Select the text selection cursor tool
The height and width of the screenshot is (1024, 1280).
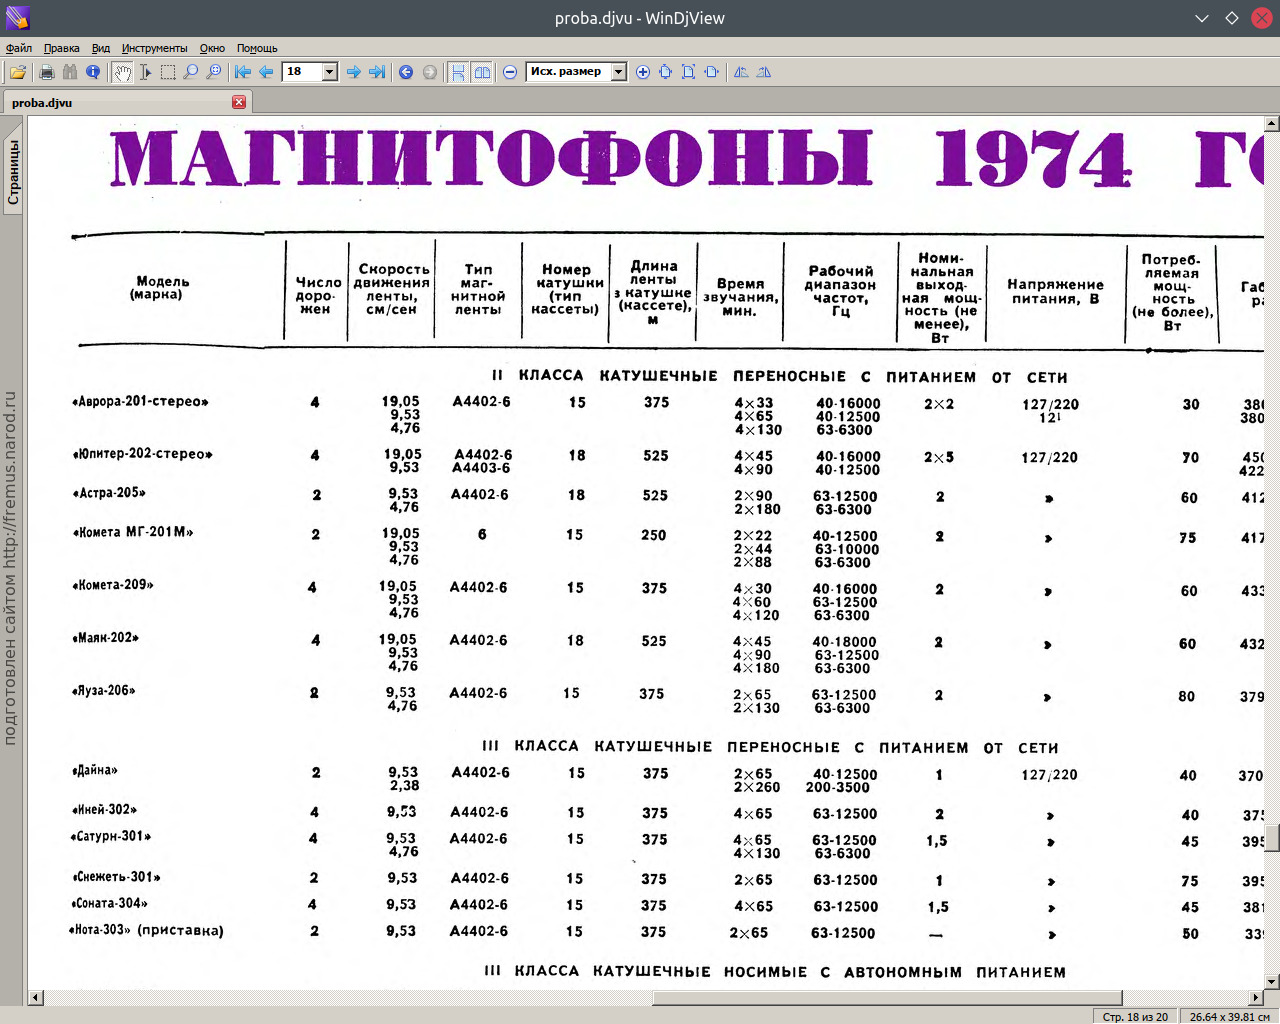tap(145, 72)
